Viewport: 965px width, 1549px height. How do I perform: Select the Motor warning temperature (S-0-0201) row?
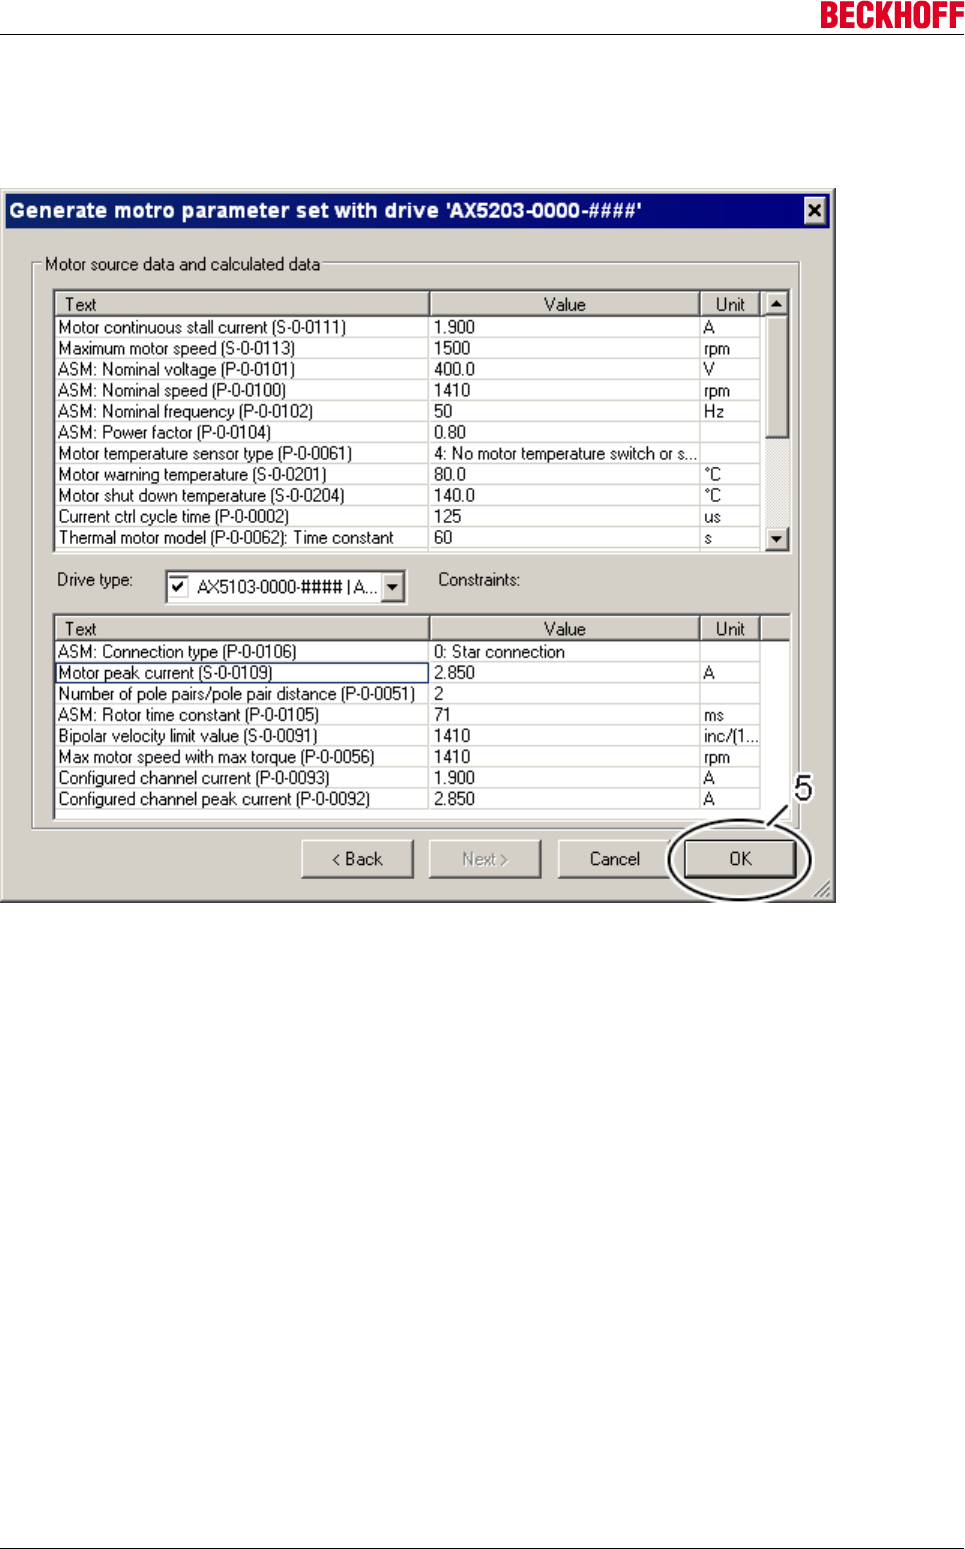click(408, 474)
